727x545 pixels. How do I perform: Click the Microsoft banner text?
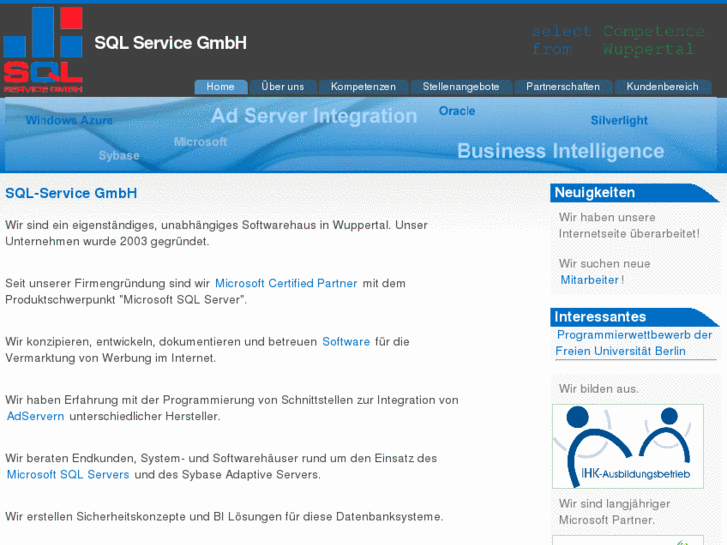coord(200,142)
